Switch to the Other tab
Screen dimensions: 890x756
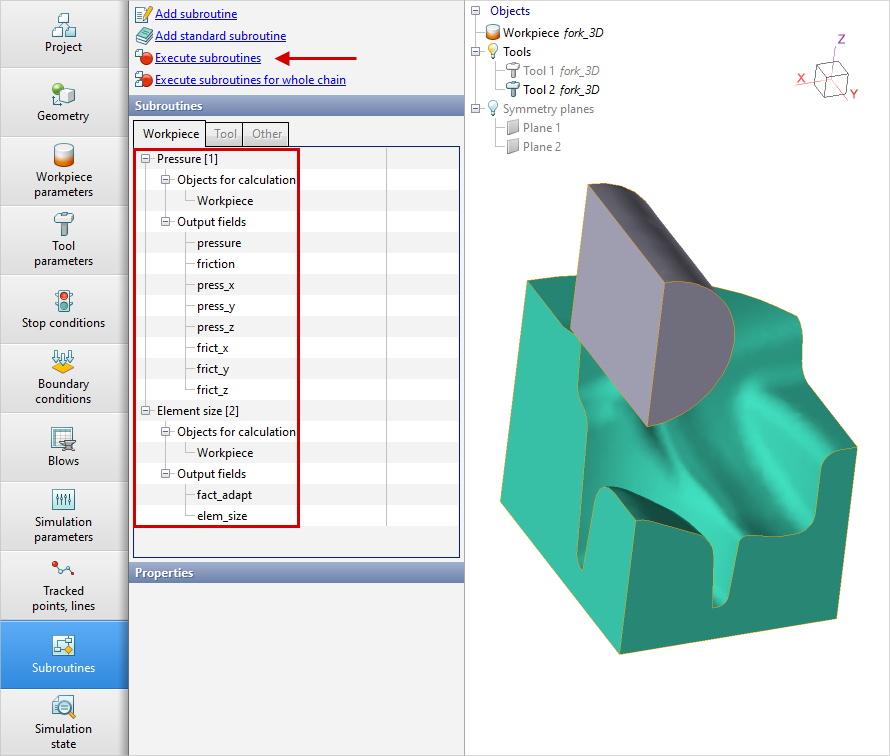point(266,134)
